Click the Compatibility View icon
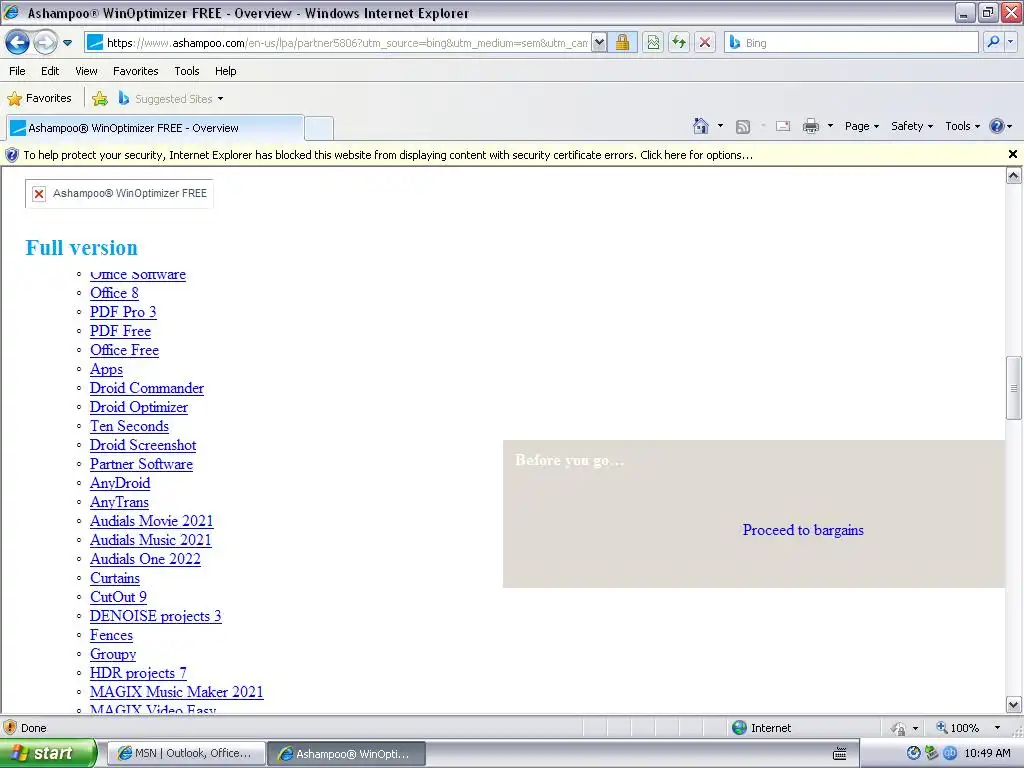The width and height of the screenshot is (1024, 768). pos(653,43)
